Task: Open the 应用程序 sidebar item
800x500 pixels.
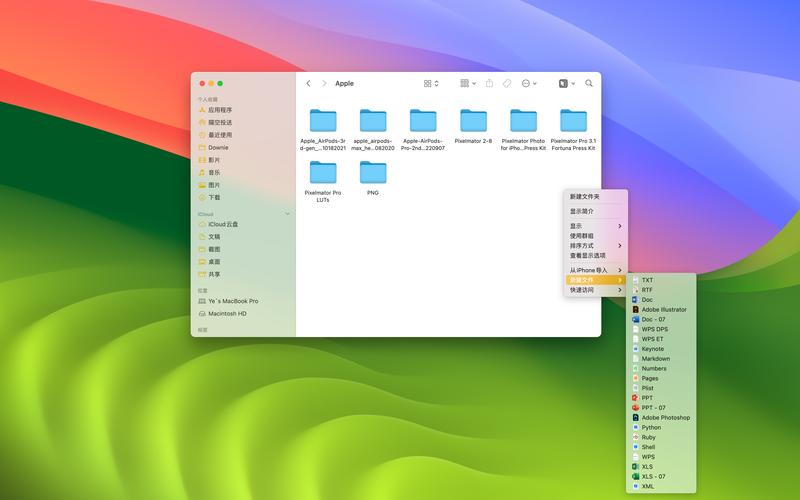Action: (x=220, y=110)
